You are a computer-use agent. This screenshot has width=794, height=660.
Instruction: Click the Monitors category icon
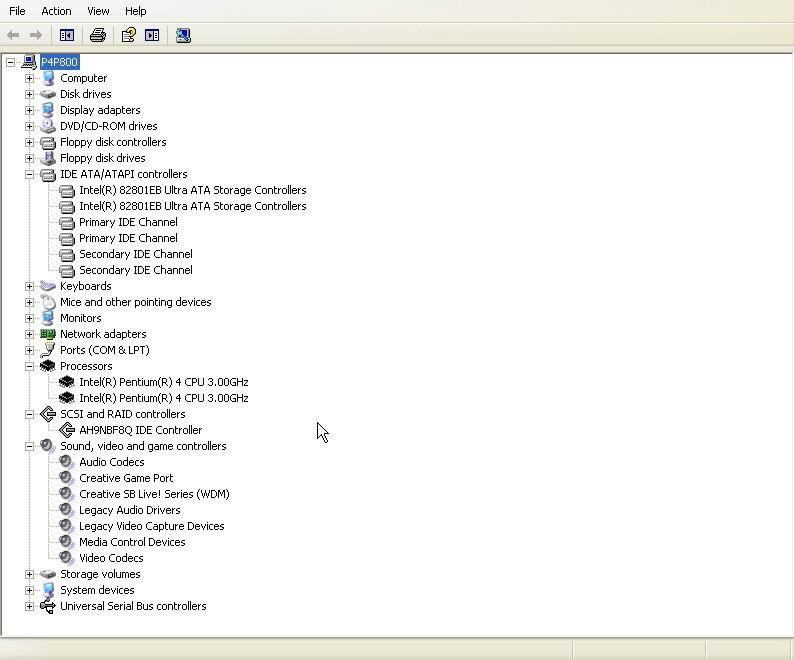pyautogui.click(x=48, y=318)
